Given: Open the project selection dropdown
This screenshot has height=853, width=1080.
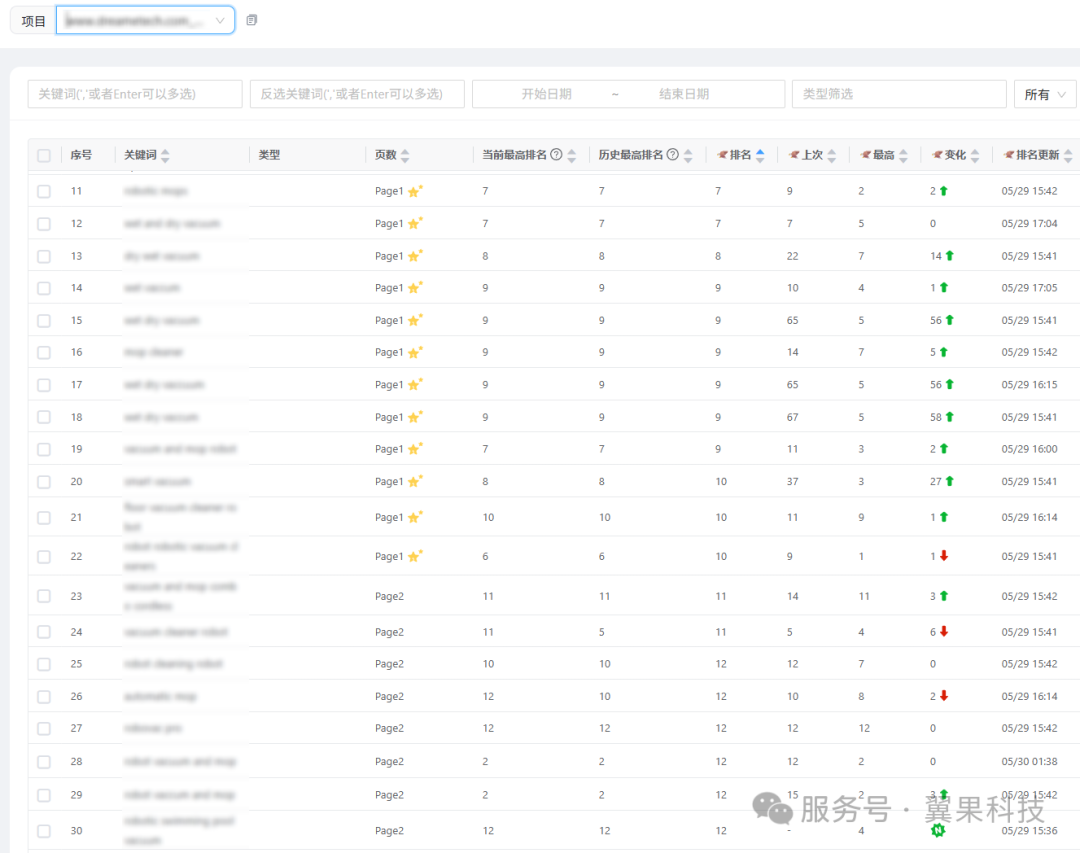Looking at the screenshot, I should pos(145,20).
